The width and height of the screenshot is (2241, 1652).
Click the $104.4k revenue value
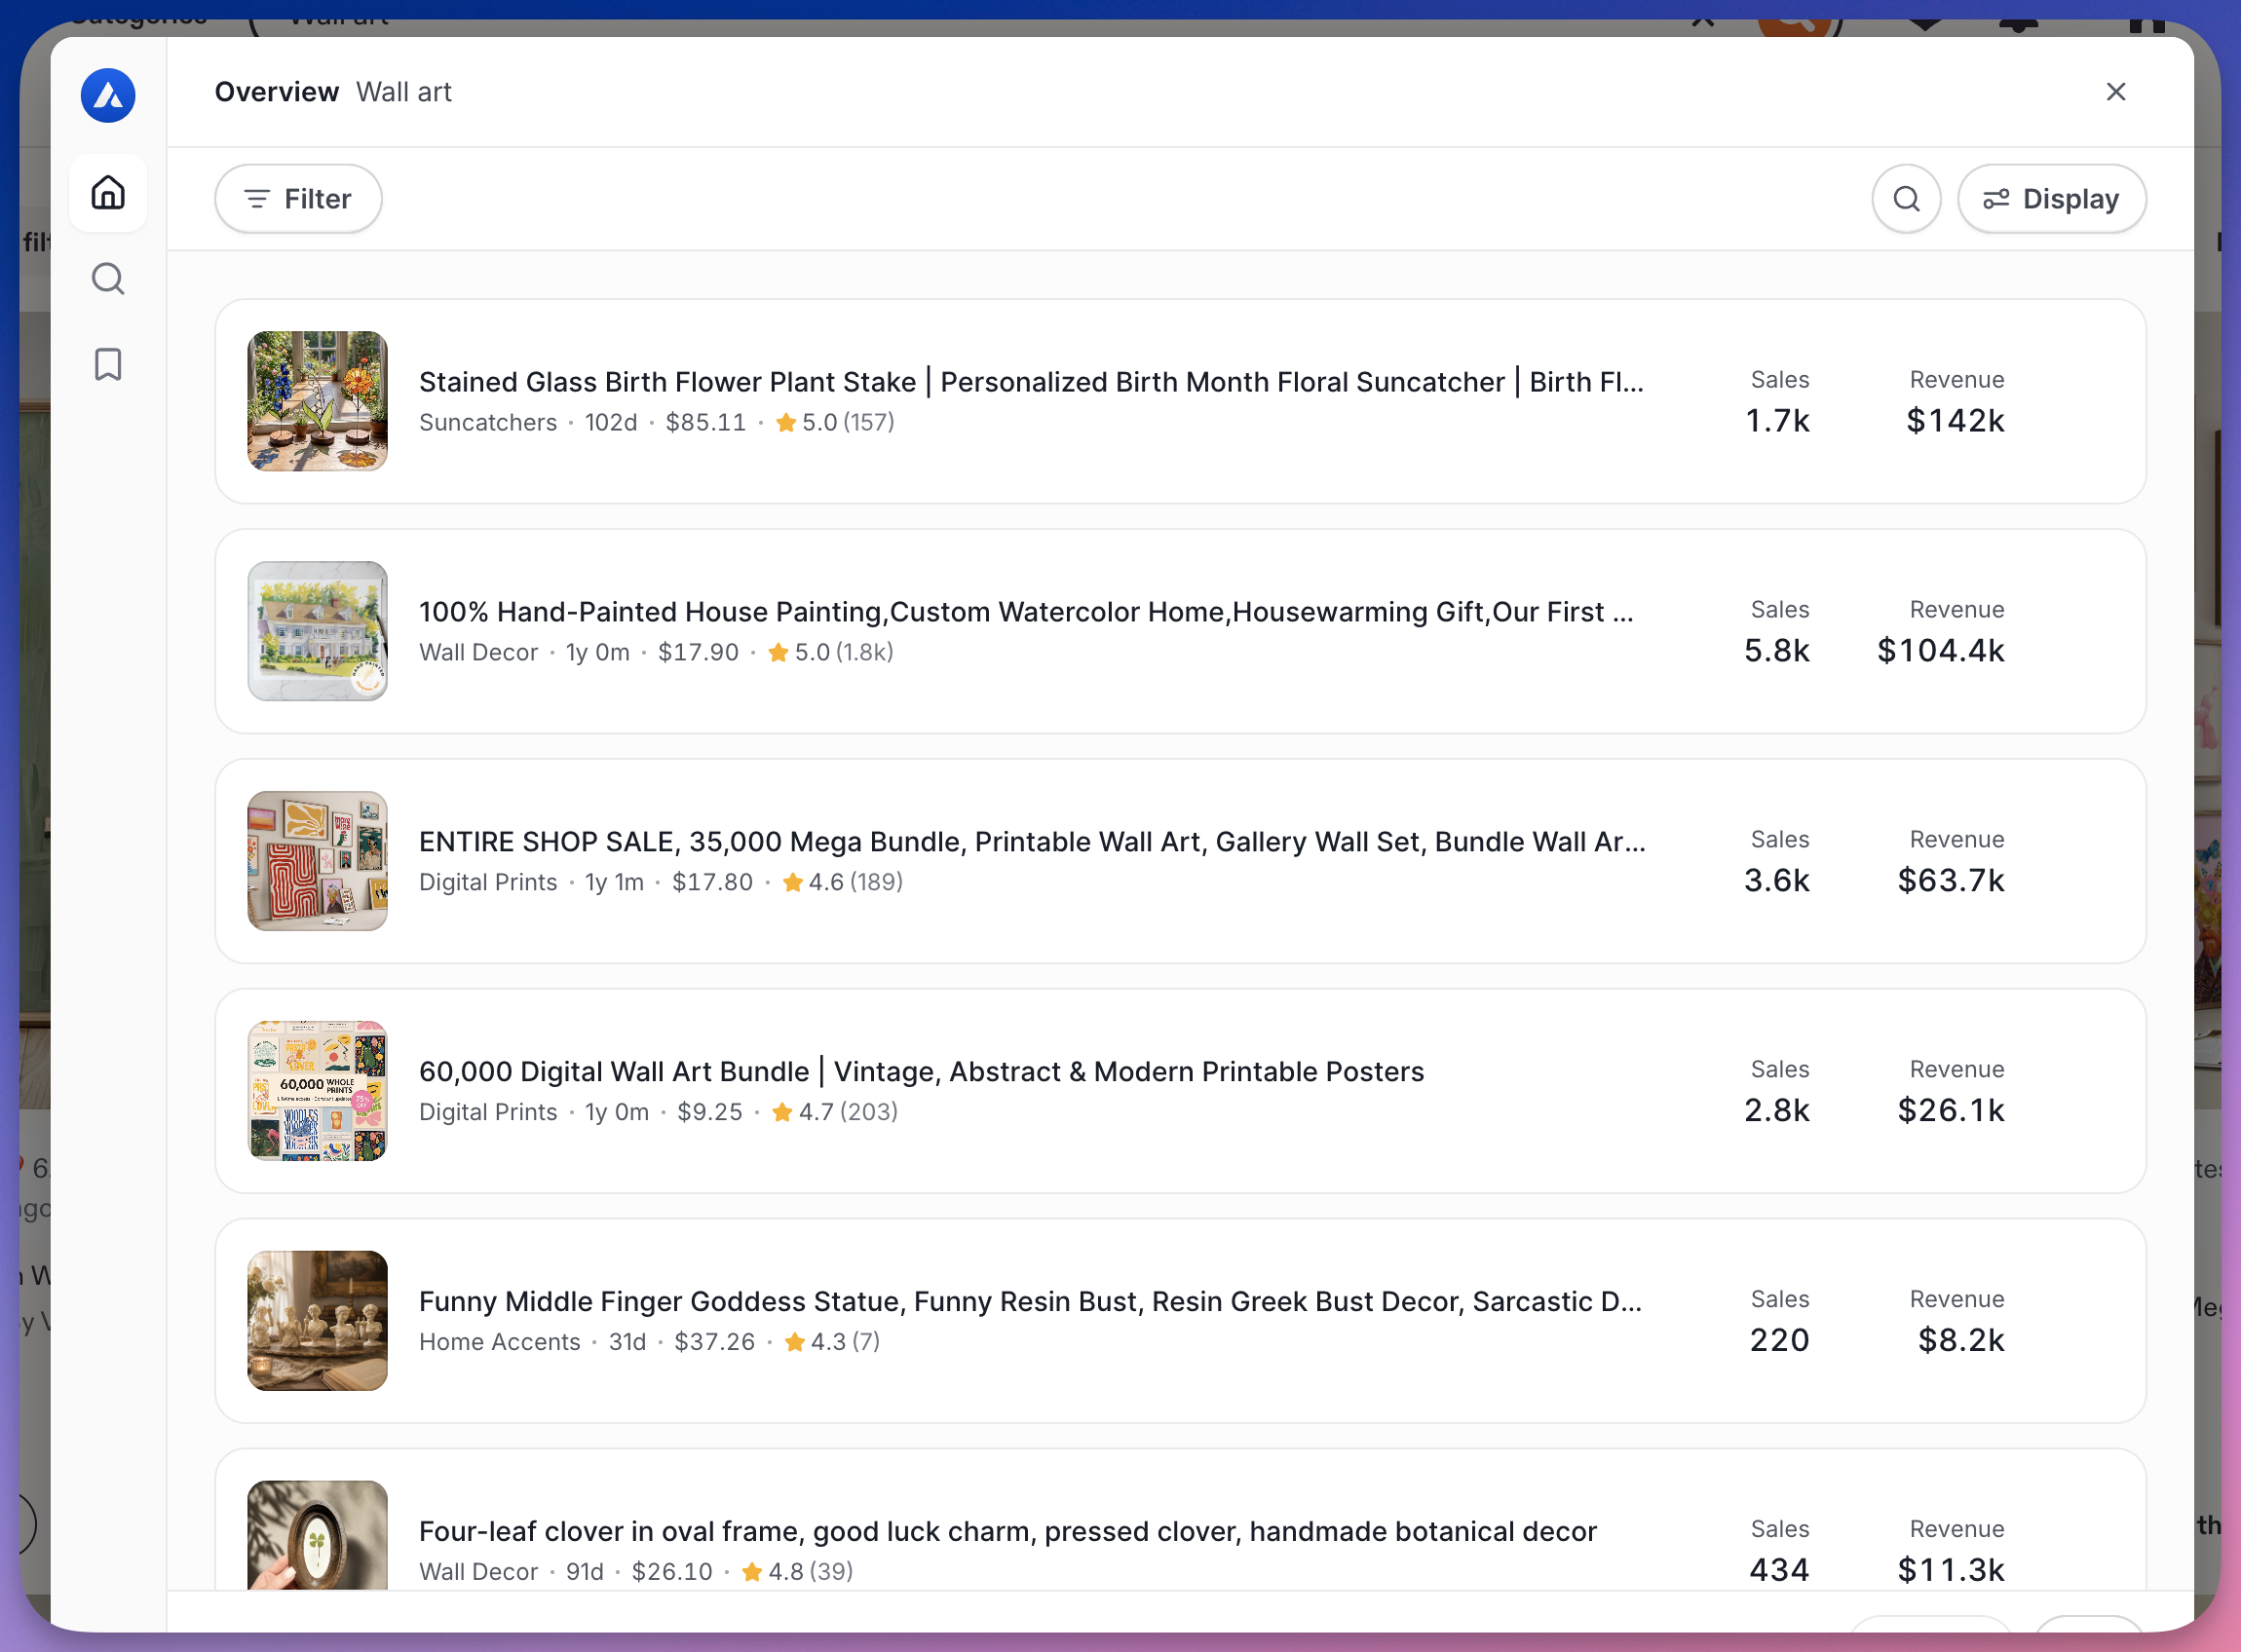pos(1941,651)
